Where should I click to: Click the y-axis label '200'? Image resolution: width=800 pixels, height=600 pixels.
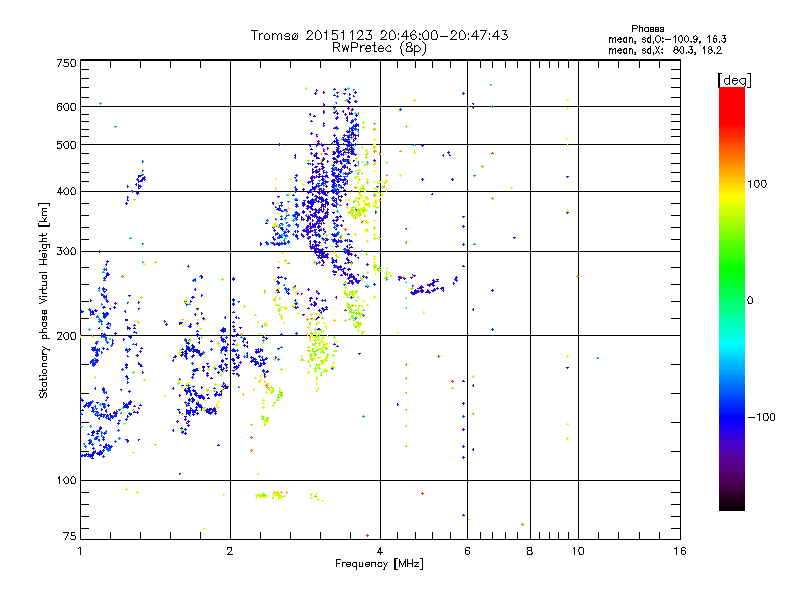coord(66,336)
